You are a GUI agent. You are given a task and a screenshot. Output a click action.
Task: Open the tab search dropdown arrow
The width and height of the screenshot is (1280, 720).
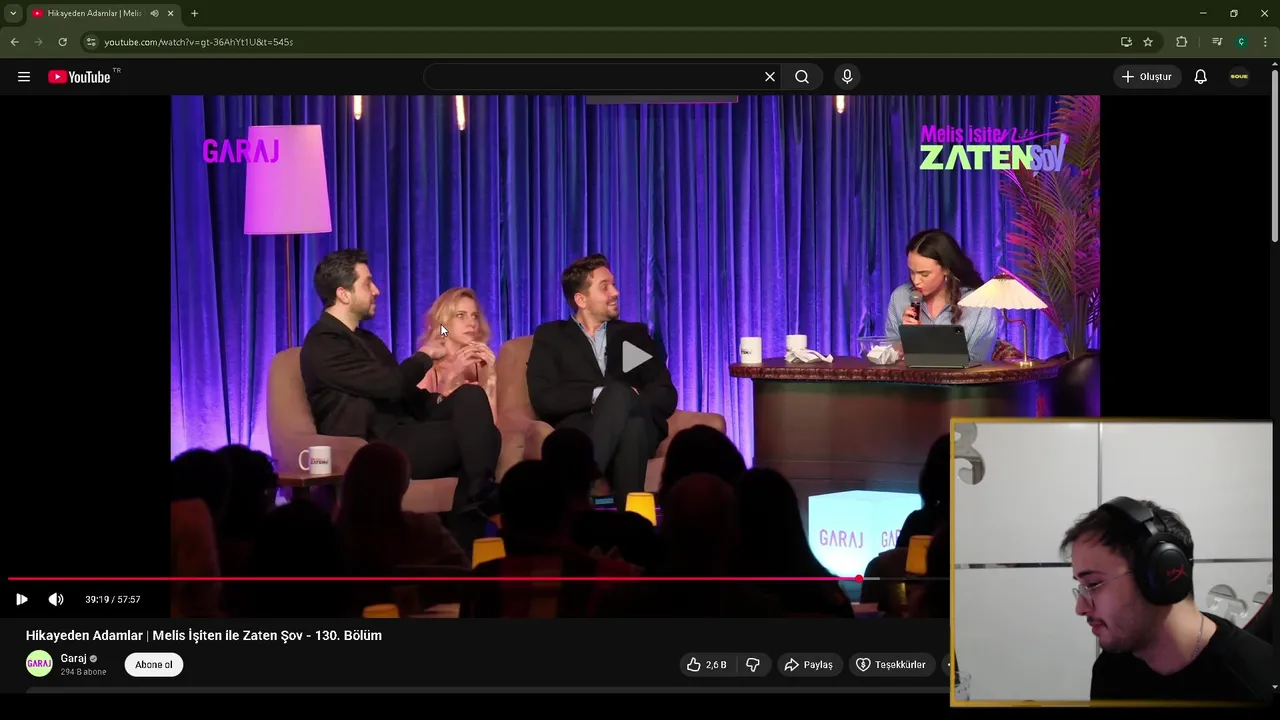click(12, 13)
